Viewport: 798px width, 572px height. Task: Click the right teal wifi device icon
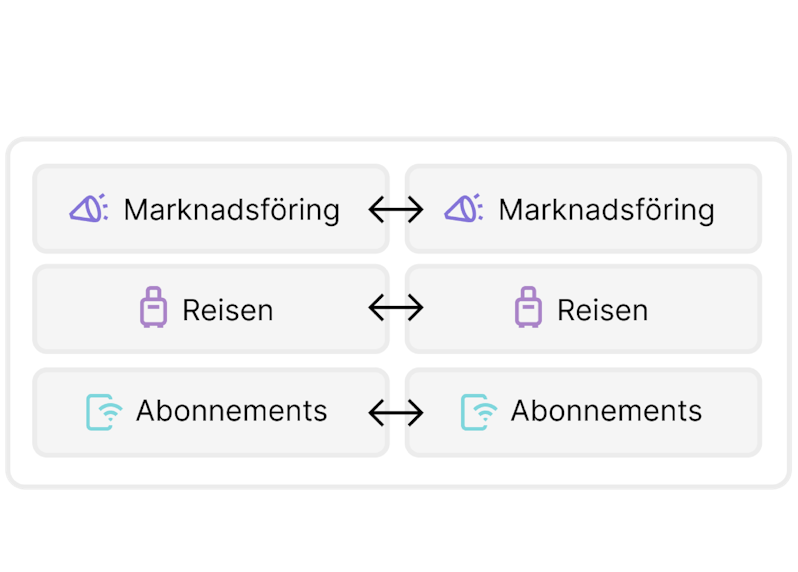coord(479,411)
